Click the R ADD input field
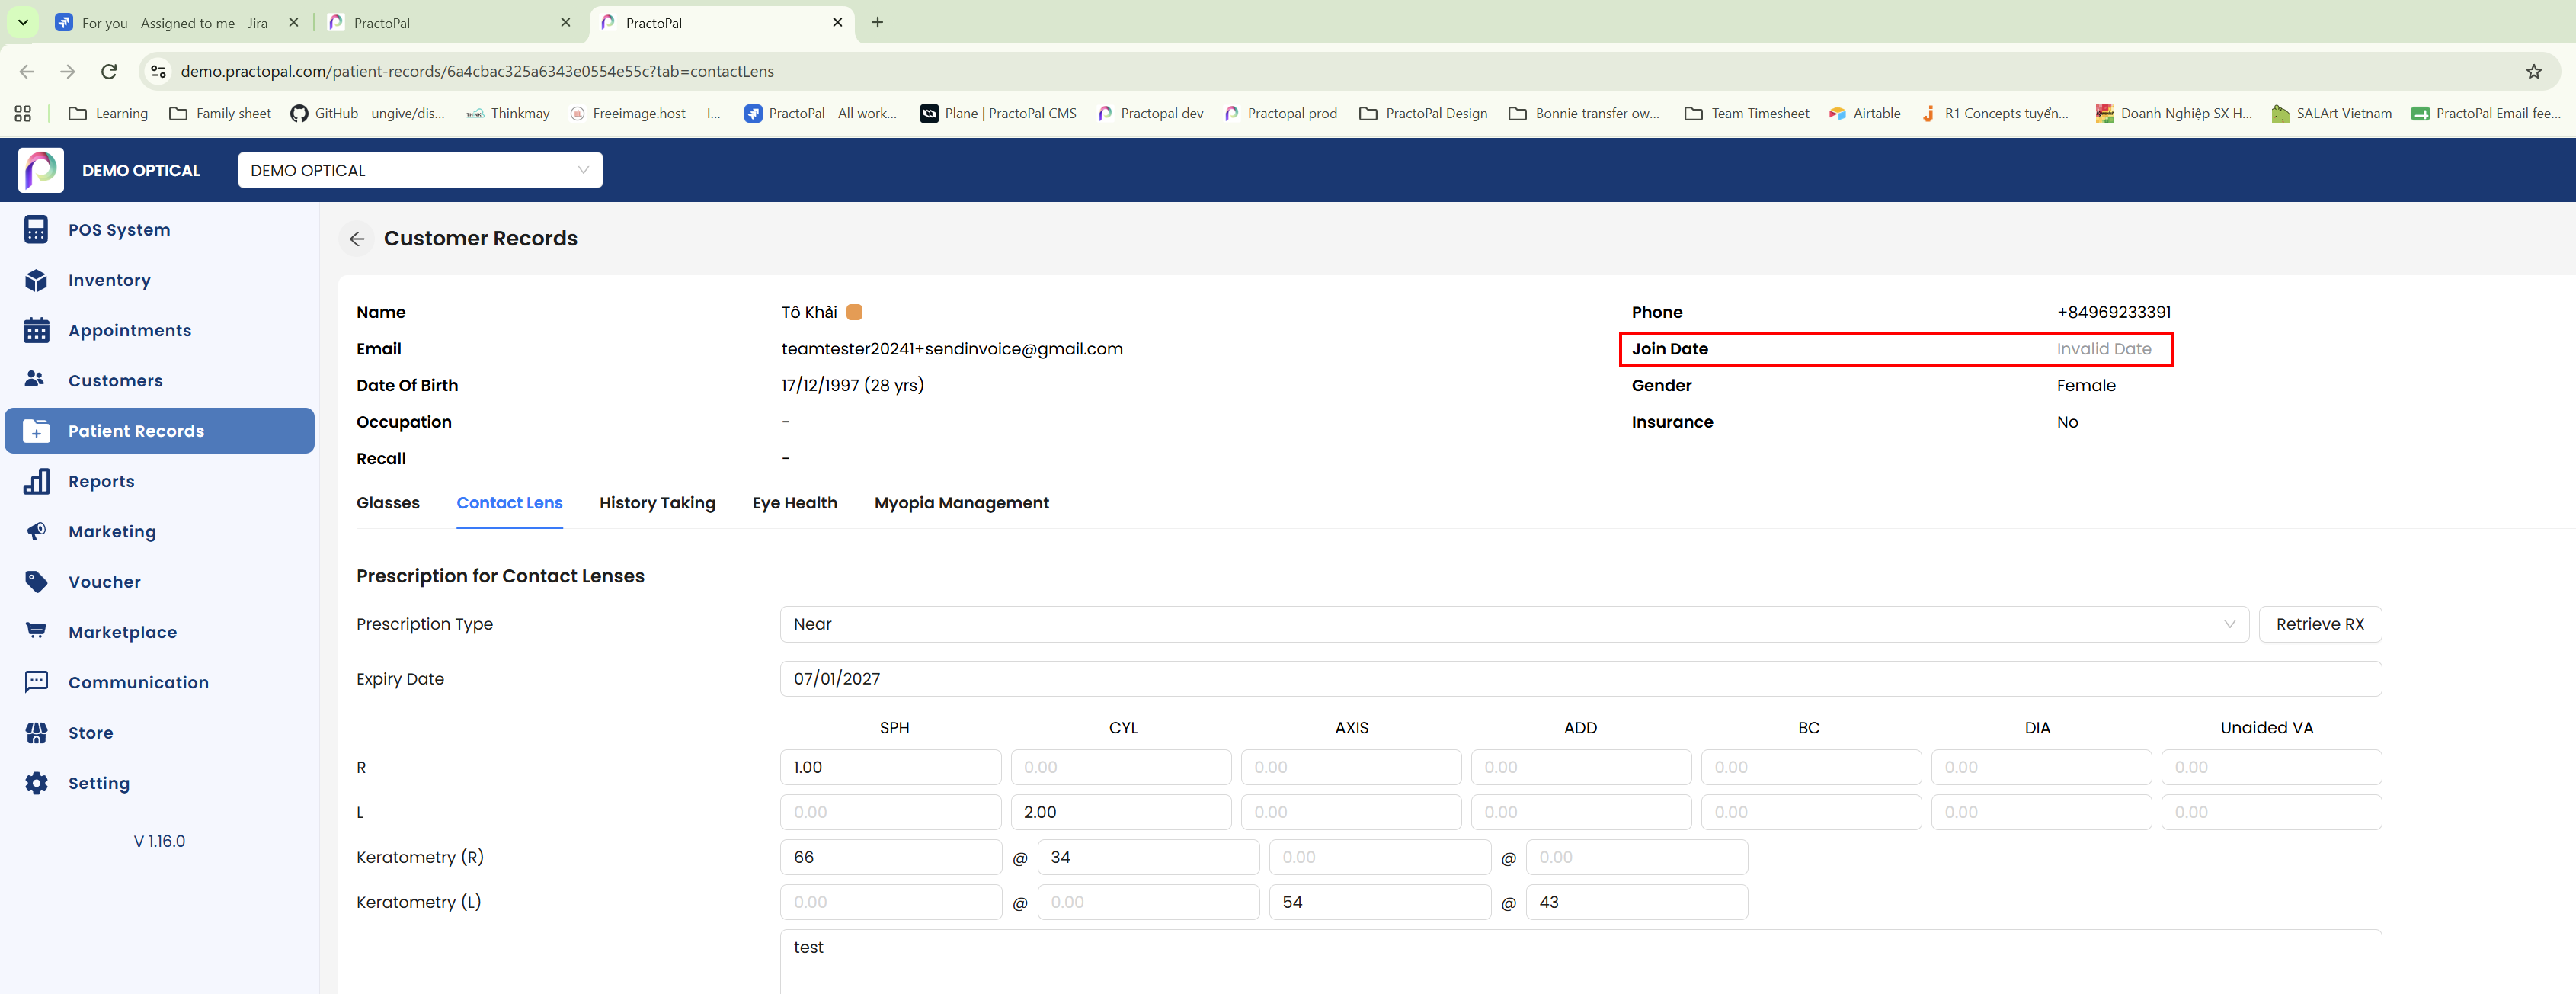This screenshot has width=2576, height=994. (1581, 767)
